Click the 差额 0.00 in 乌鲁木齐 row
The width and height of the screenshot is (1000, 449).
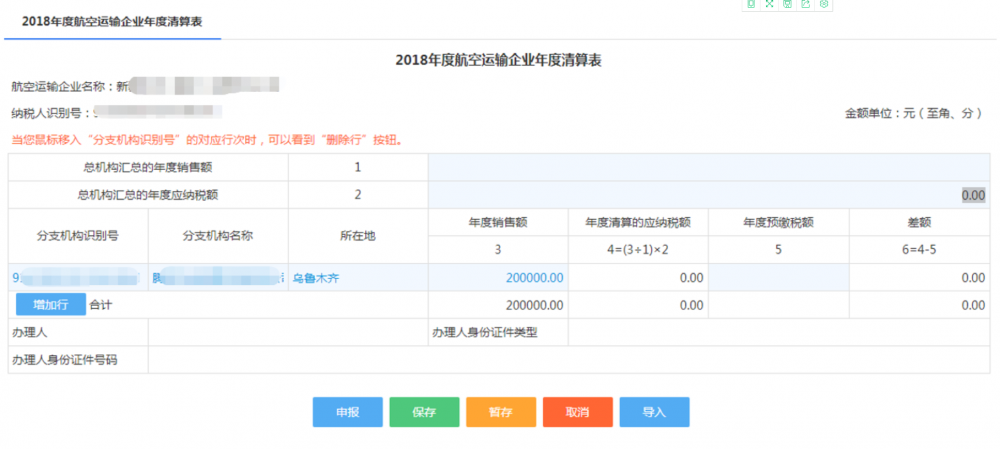coord(973,278)
